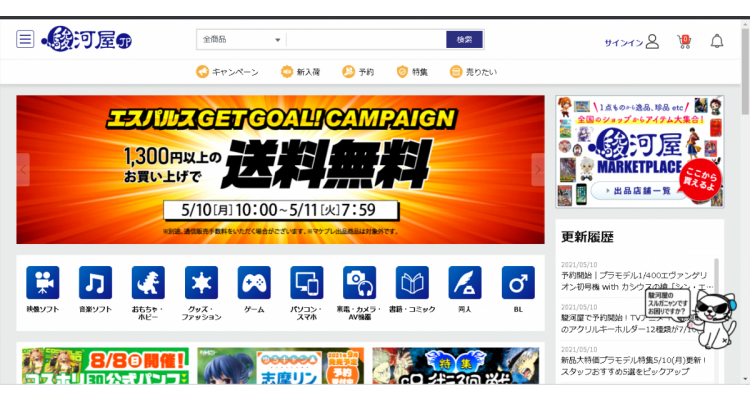Click the キャンペーン megaphone icon
The height and width of the screenshot is (400, 750).
pos(202,72)
